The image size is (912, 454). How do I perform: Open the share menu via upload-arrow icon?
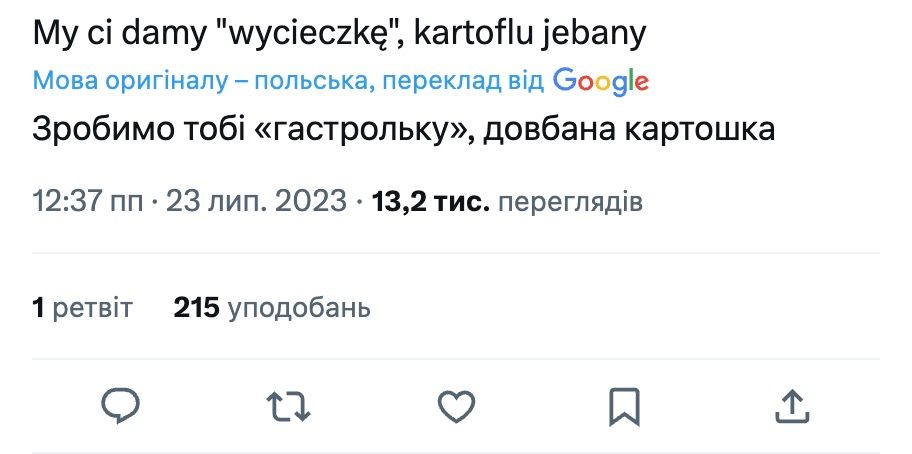[x=791, y=406]
